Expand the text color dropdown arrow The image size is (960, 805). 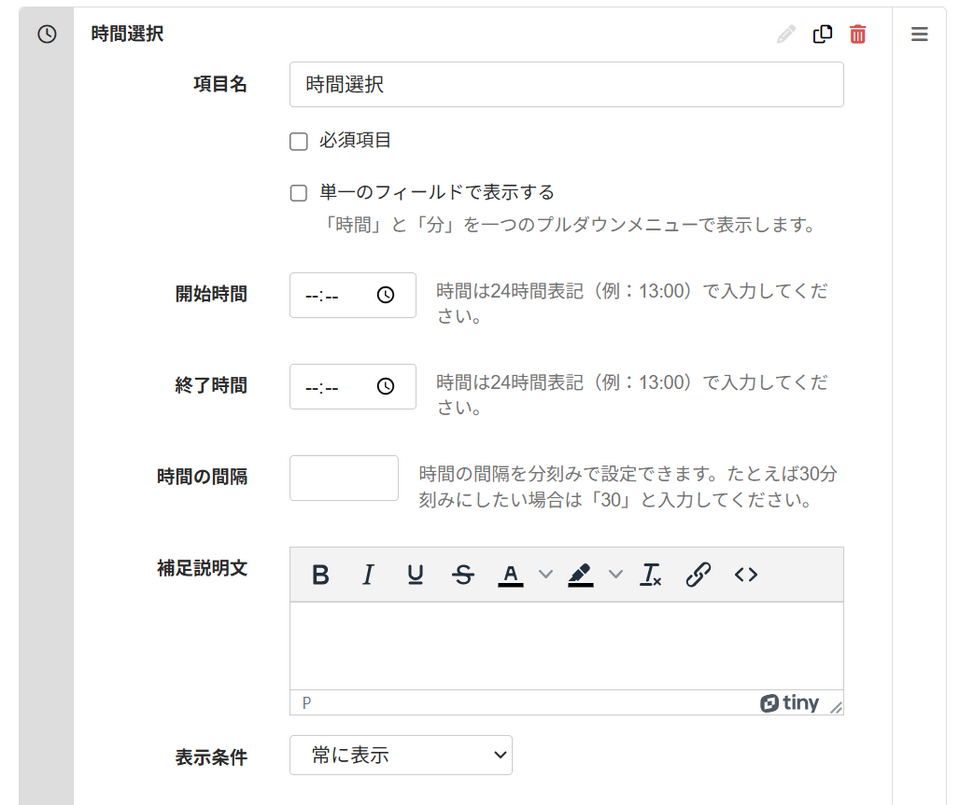tap(546, 574)
